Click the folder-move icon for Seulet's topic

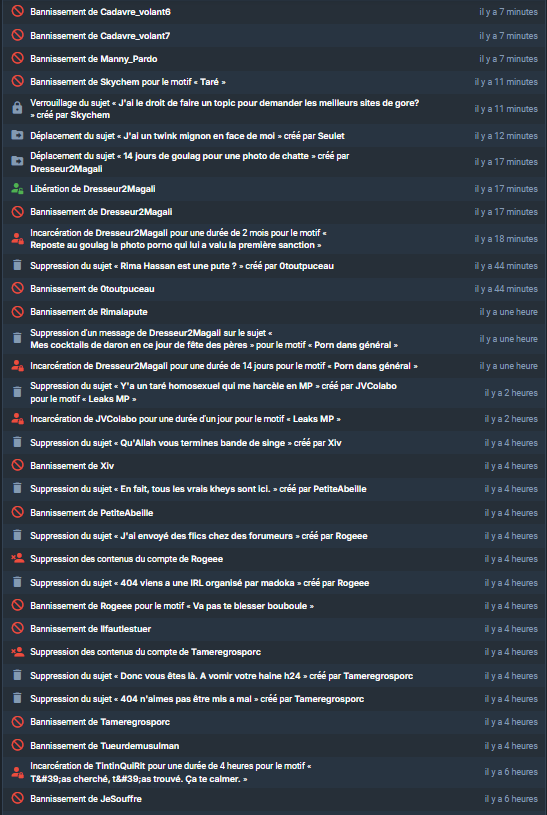pyautogui.click(x=17, y=135)
